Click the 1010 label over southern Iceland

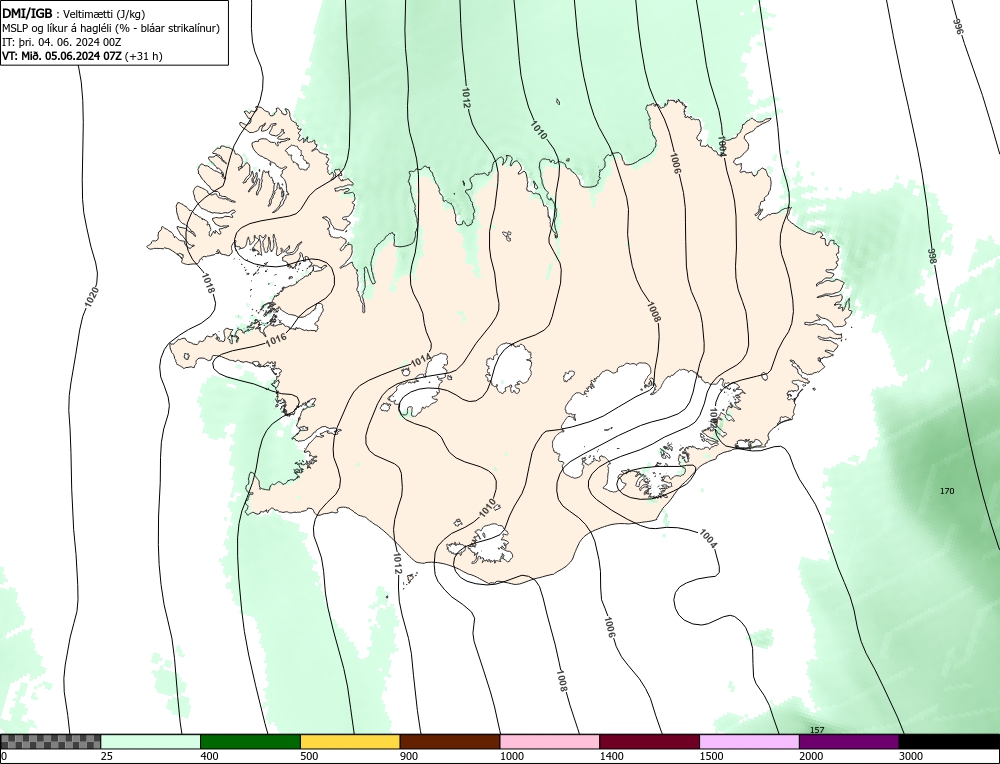[487, 508]
